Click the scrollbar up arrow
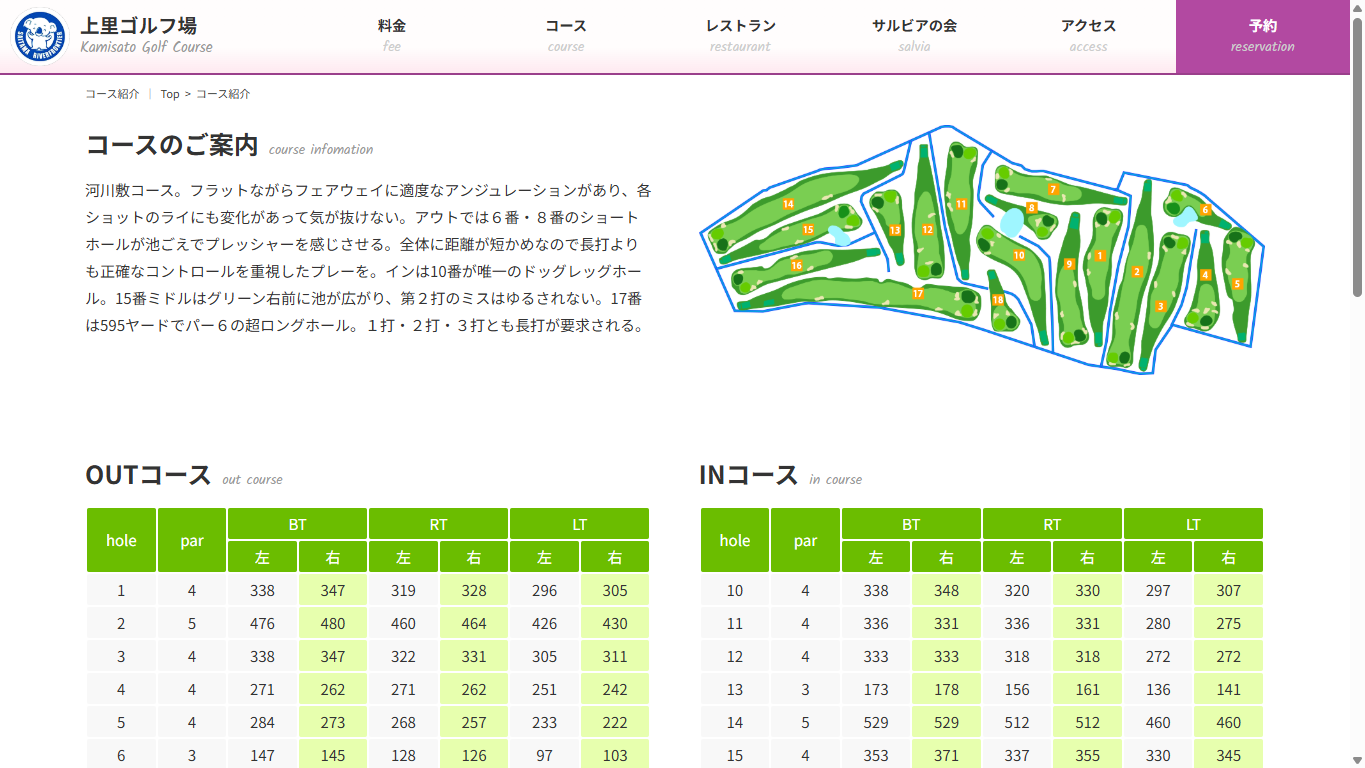This screenshot has height=768, width=1365. [1357, 7]
